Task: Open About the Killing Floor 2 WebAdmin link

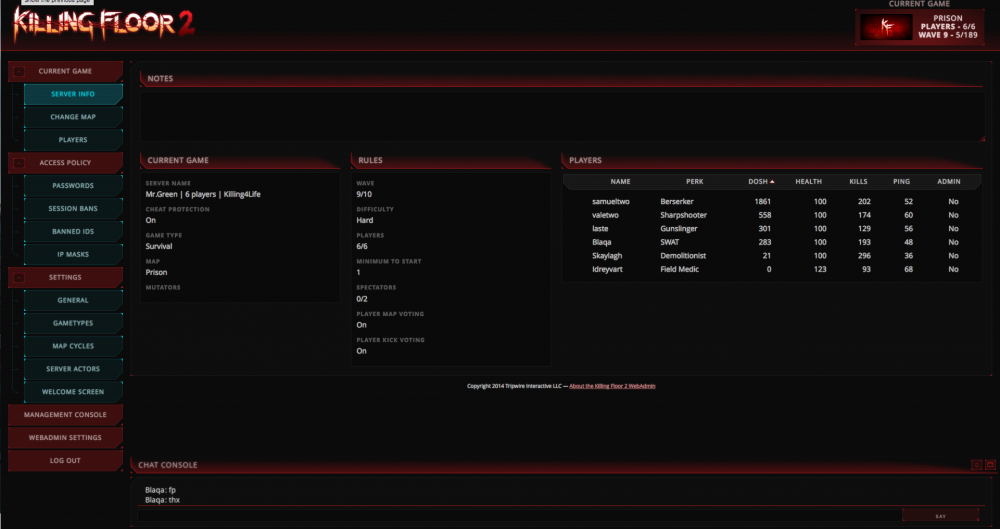Action: pyautogui.click(x=612, y=386)
